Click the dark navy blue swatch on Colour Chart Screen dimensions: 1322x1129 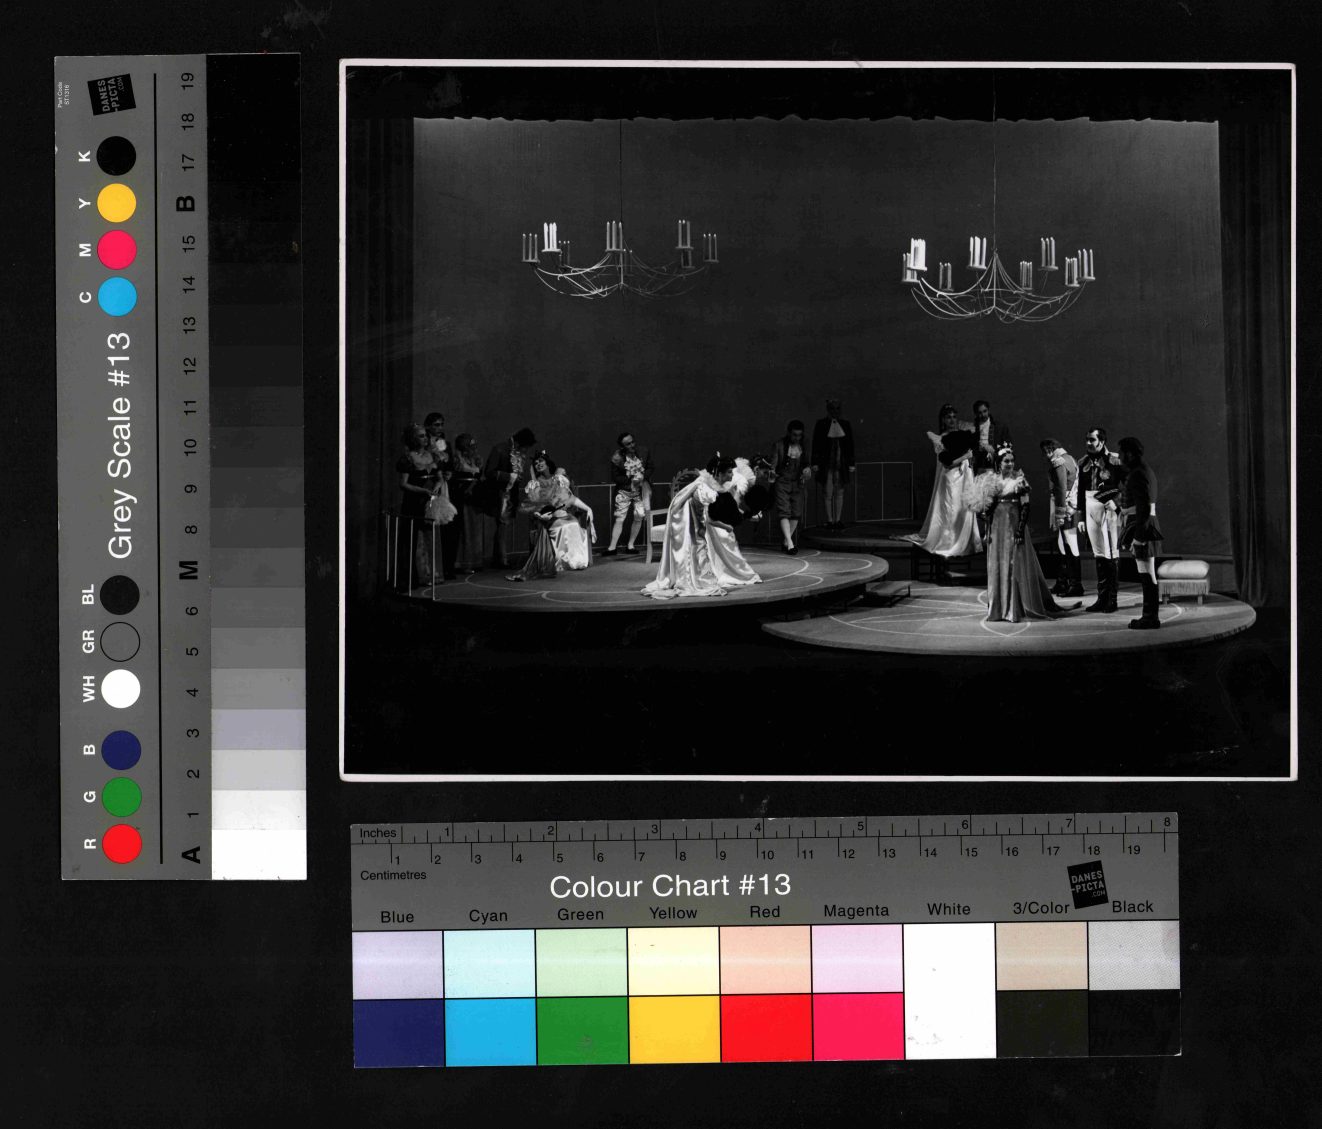click(398, 1033)
